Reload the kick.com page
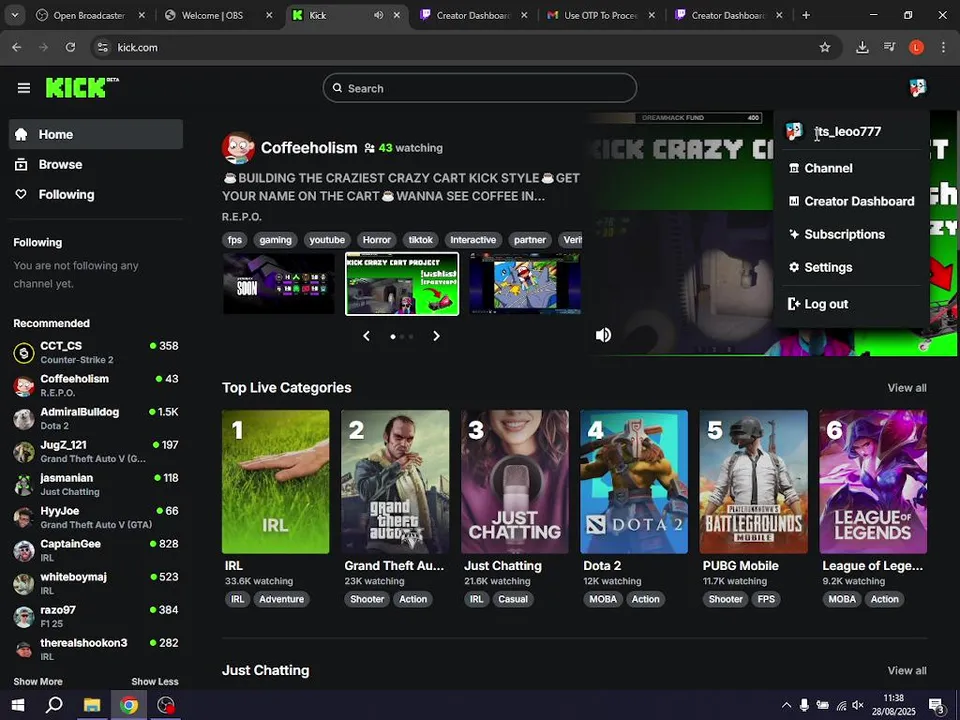The width and height of the screenshot is (960, 720). (x=70, y=47)
